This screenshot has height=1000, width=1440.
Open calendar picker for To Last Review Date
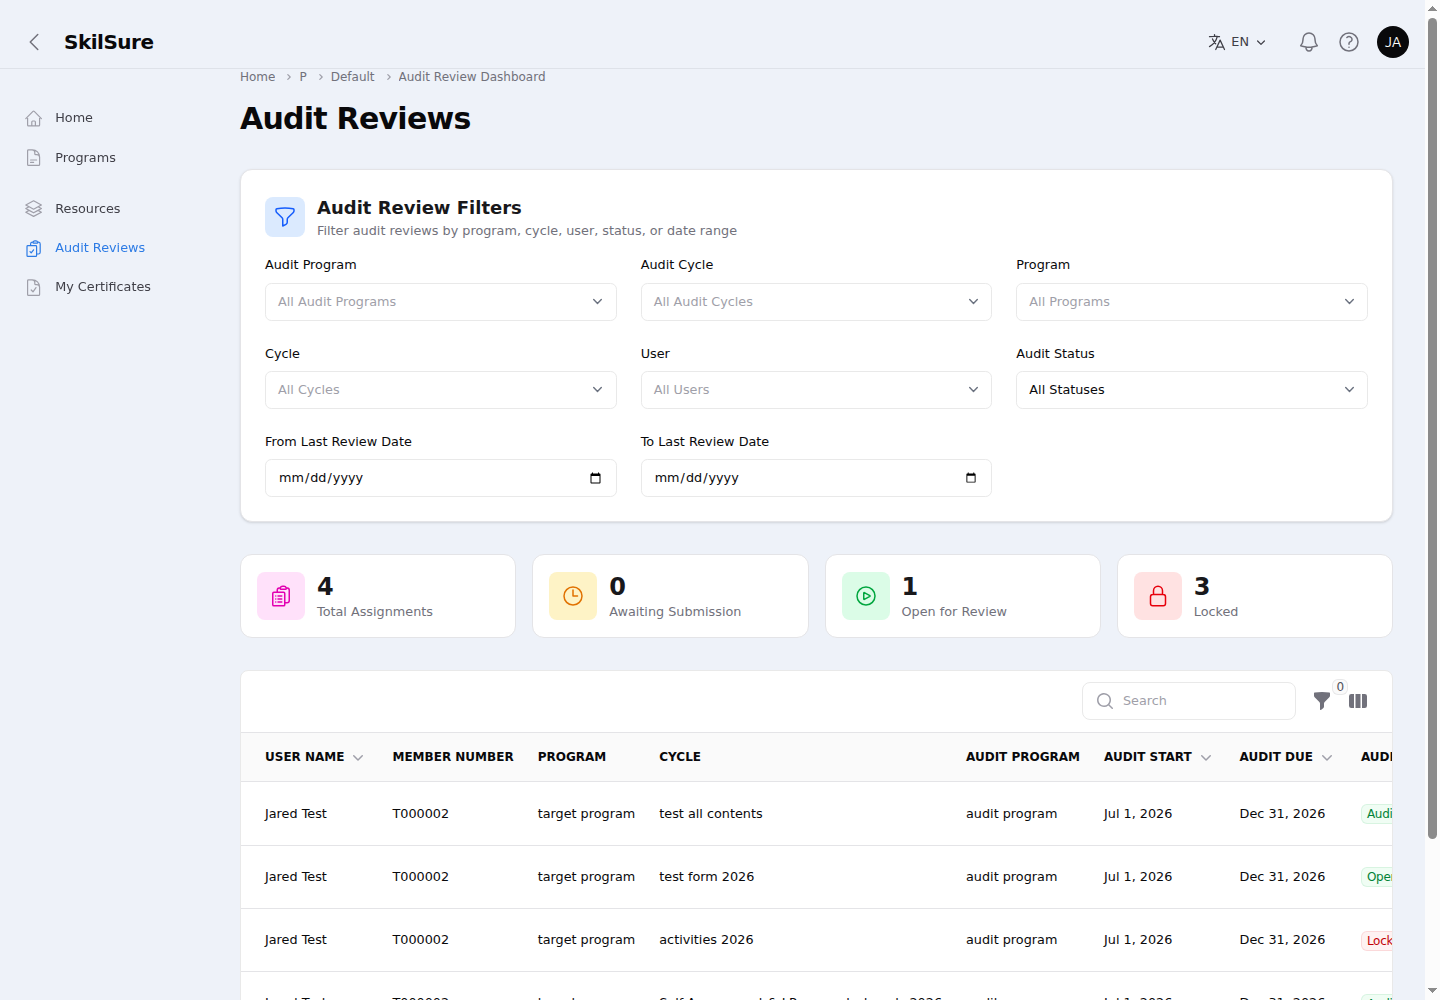coord(970,478)
